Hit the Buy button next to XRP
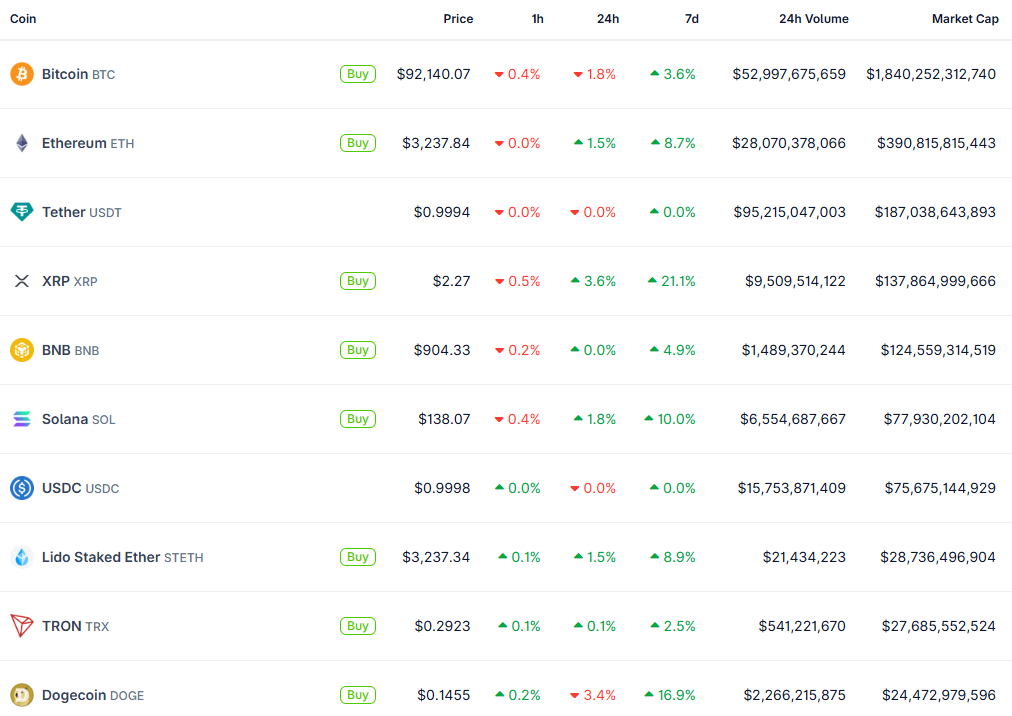Screen dimensions: 1012x716 358,281
